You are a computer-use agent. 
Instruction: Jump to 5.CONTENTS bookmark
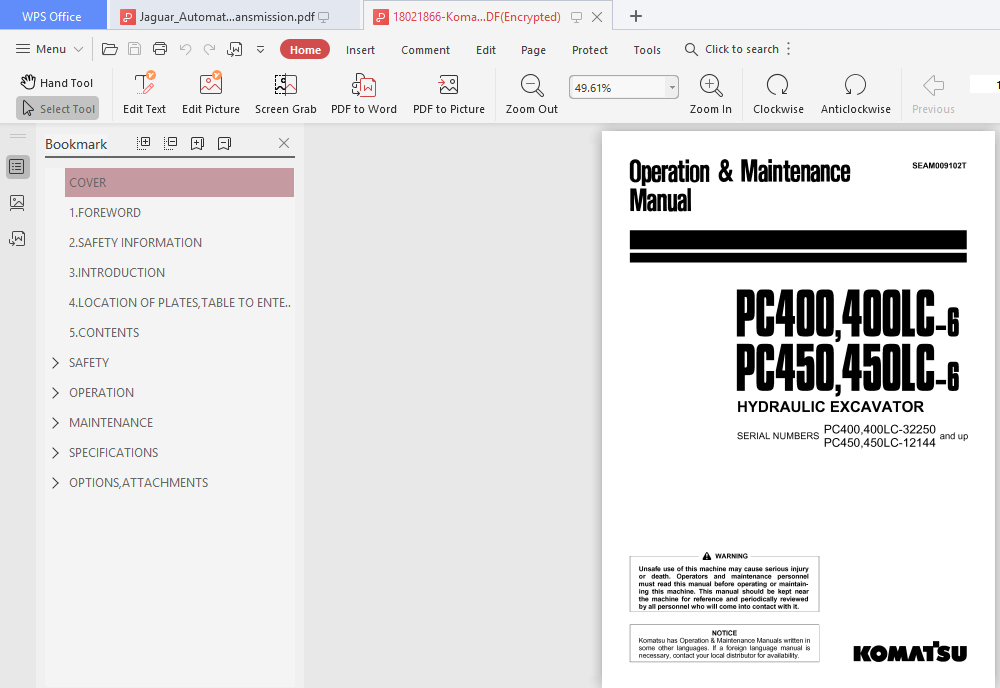[x=104, y=332]
